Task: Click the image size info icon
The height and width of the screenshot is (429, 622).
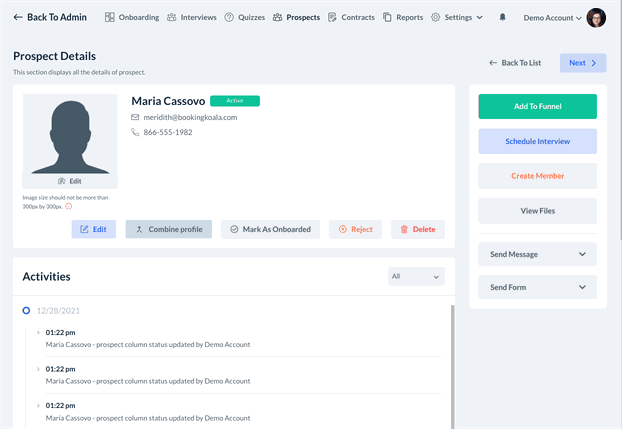Action: (x=69, y=206)
